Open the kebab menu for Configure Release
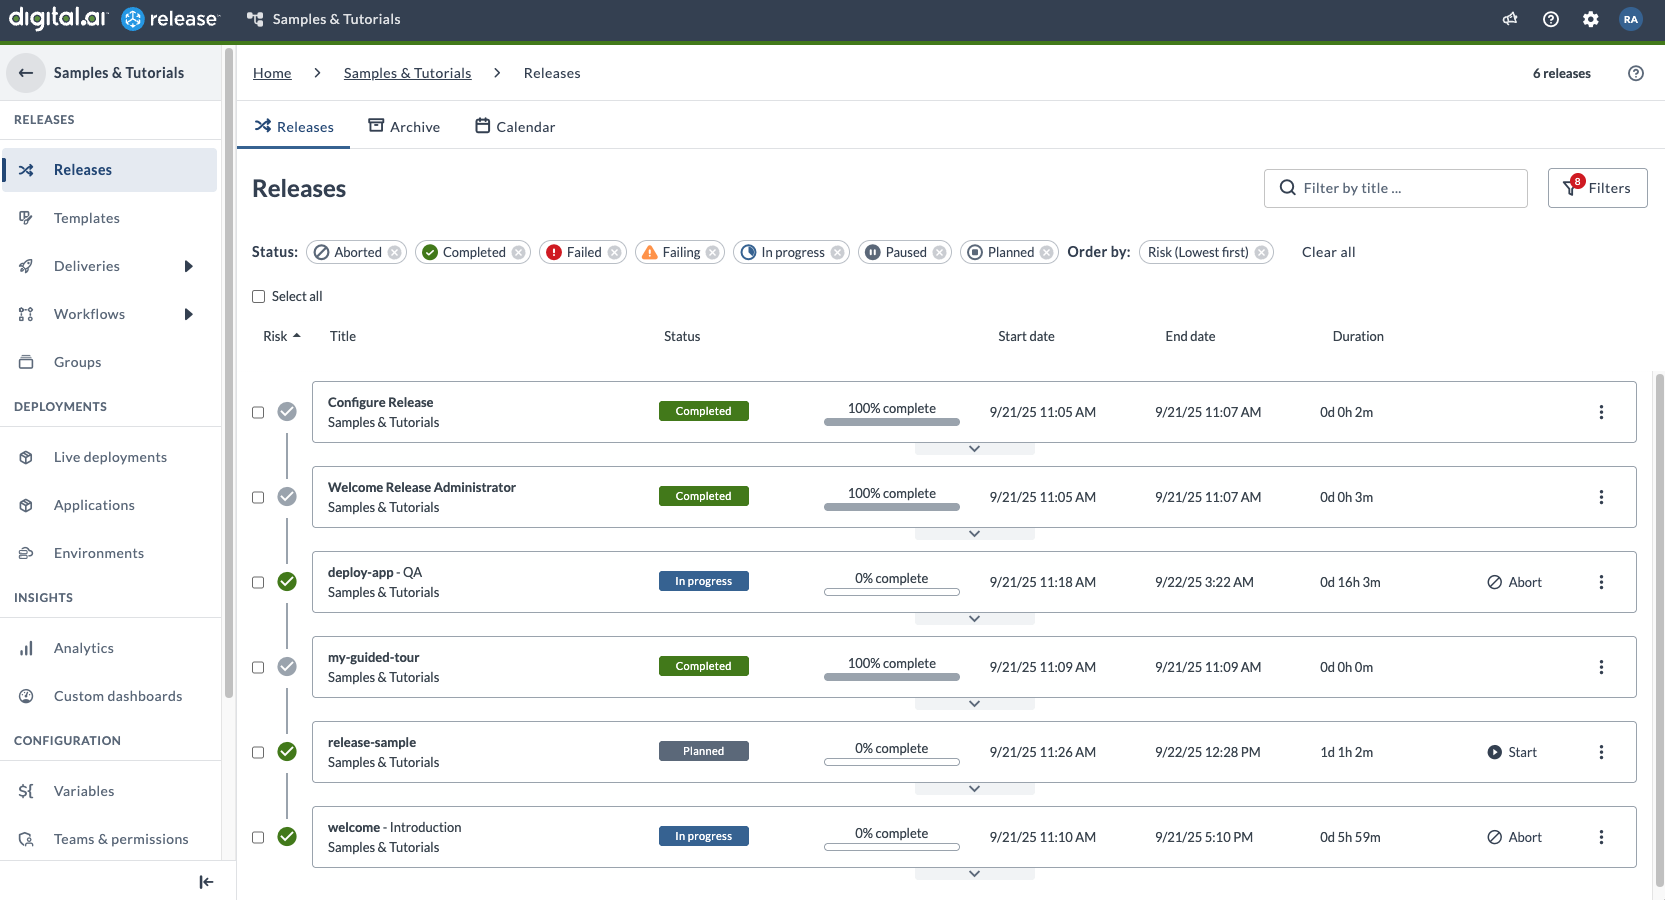 [x=1600, y=412]
